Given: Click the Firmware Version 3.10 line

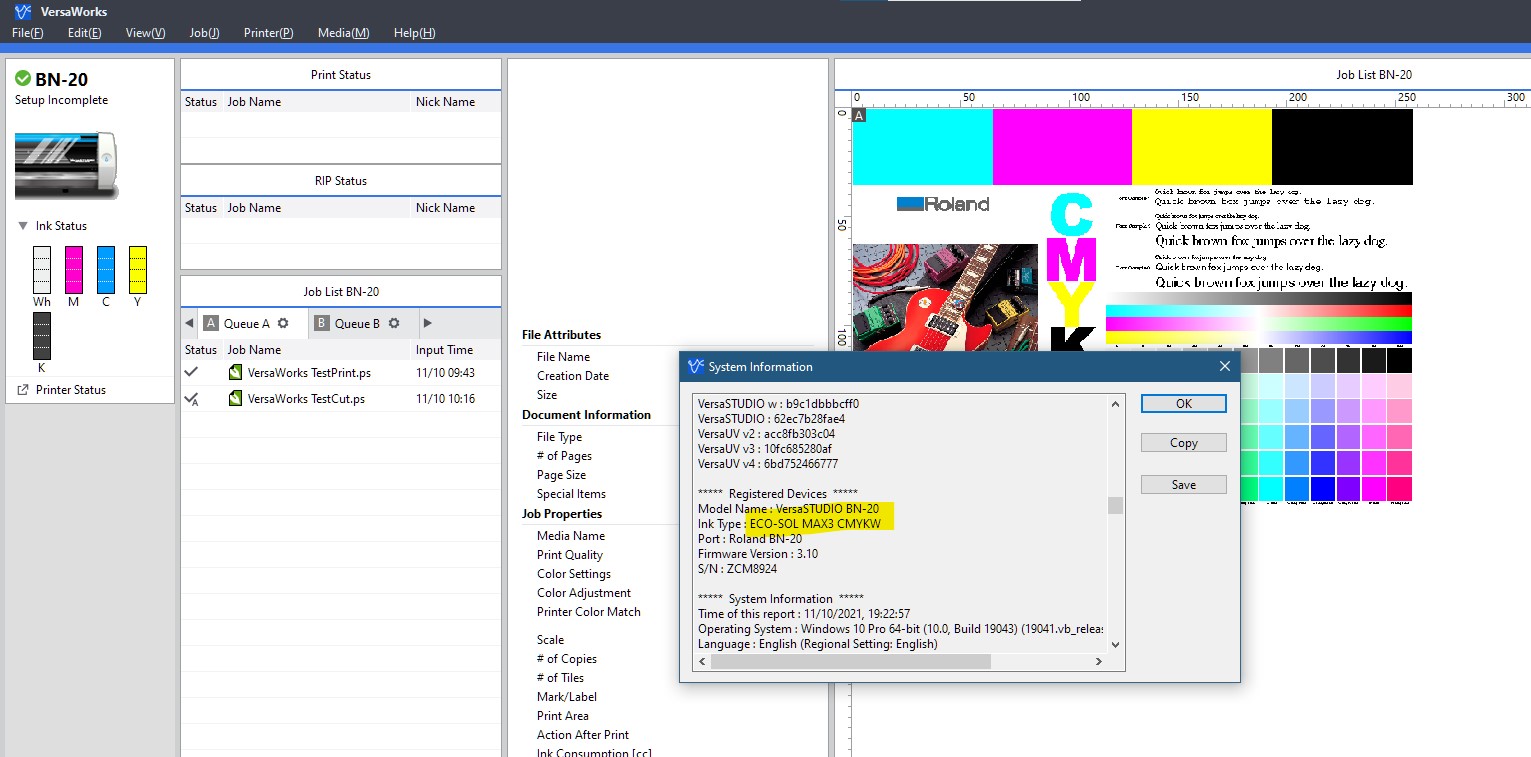Looking at the screenshot, I should (758, 554).
